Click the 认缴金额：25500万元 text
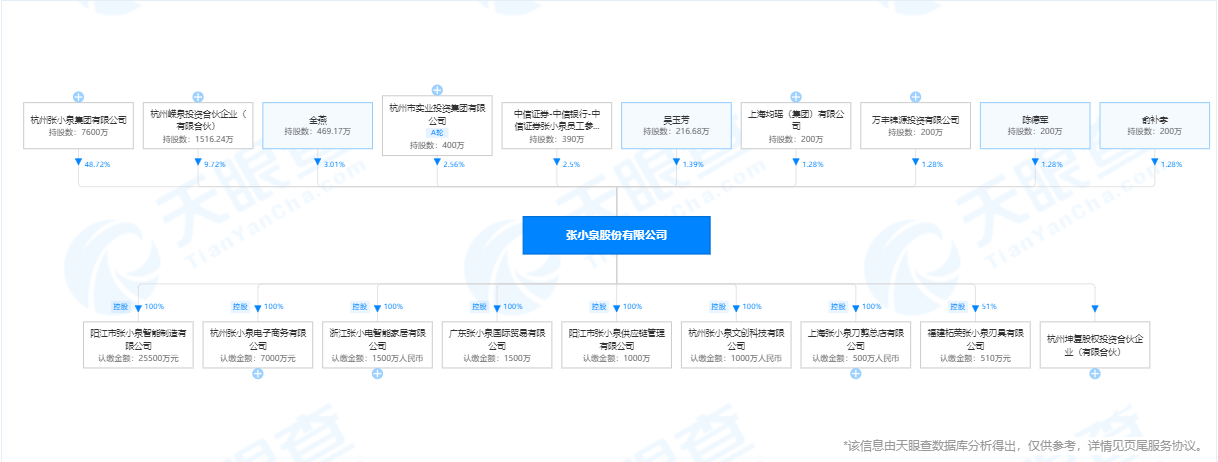This screenshot has height=462, width=1218. pyautogui.click(x=138, y=357)
